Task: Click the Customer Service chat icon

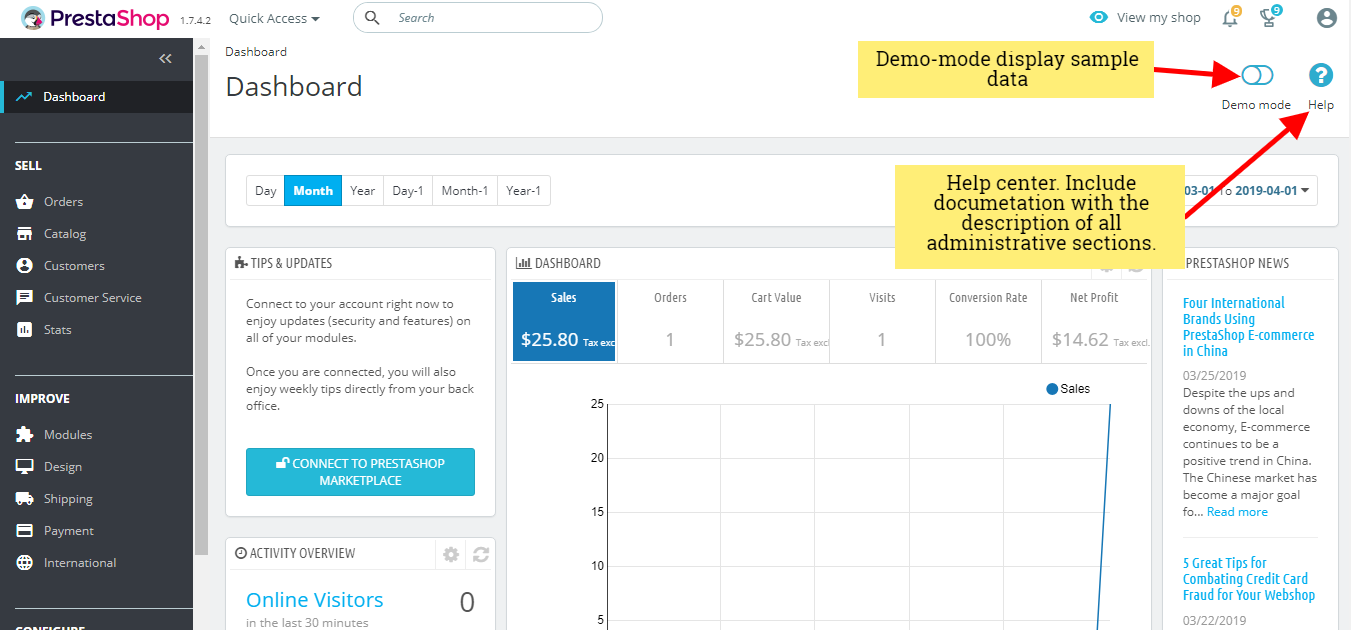Action: pos(25,298)
